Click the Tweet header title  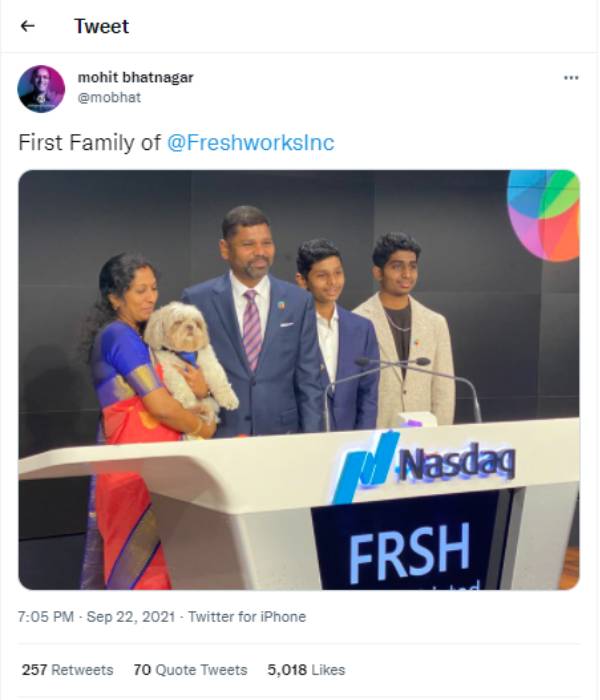pyautogui.click(x=101, y=26)
